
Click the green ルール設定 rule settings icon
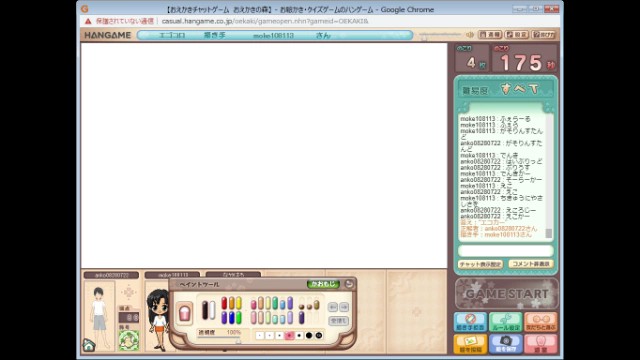[x=506, y=322]
